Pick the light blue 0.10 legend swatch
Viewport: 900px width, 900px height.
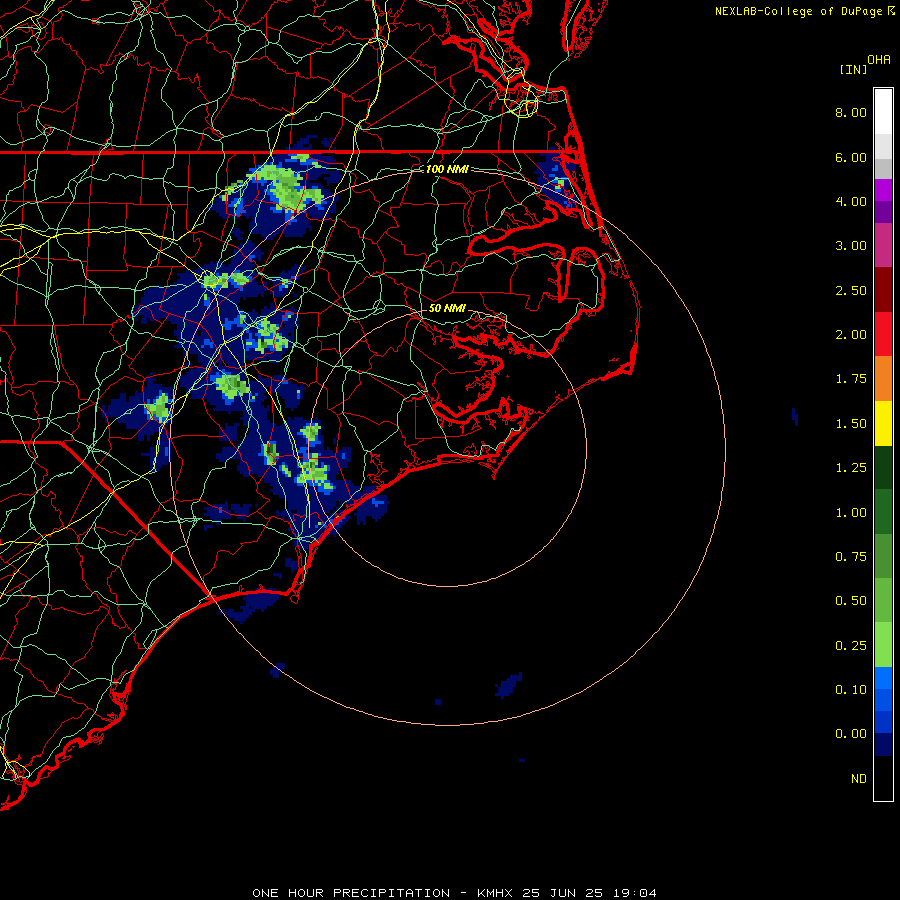tap(883, 678)
